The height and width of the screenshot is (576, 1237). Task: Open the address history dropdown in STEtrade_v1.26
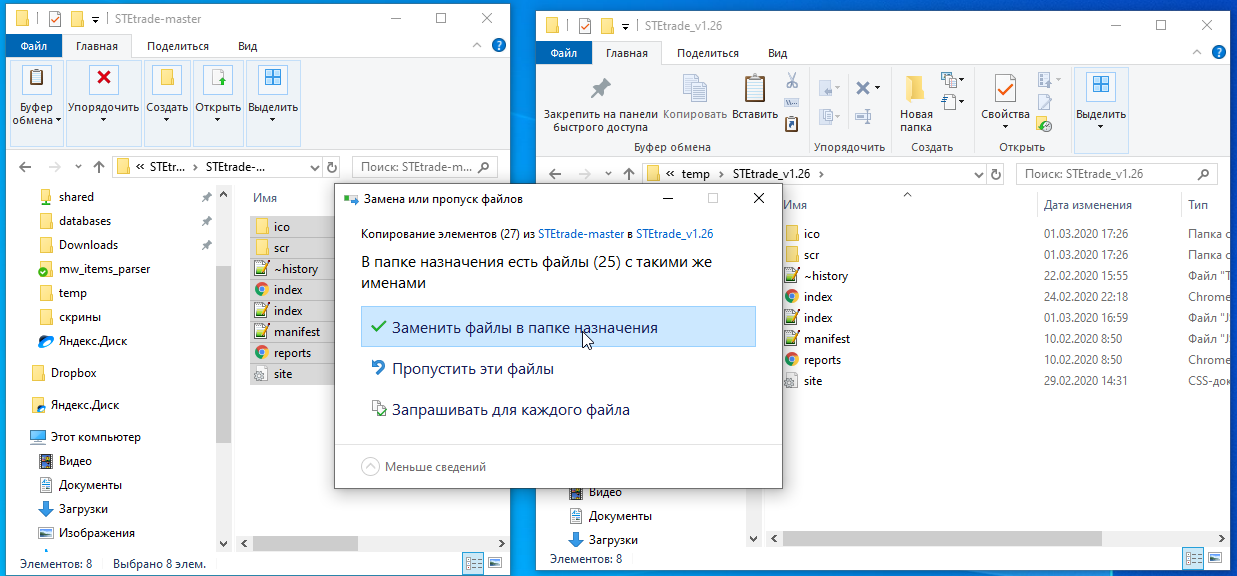pos(978,174)
